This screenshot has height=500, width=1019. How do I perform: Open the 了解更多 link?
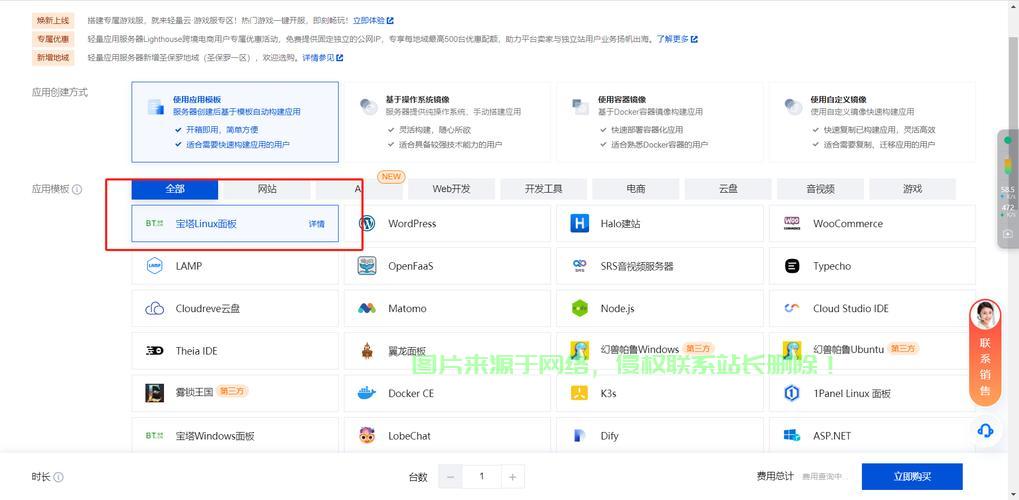click(x=677, y=39)
